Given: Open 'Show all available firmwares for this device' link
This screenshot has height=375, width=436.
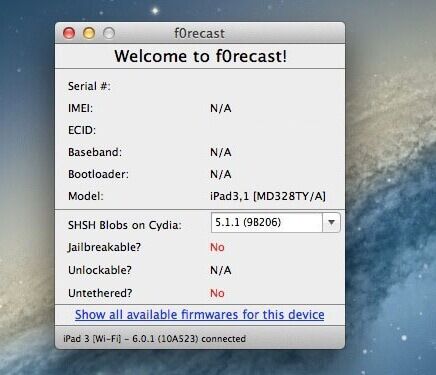Looking at the screenshot, I should (x=199, y=315).
